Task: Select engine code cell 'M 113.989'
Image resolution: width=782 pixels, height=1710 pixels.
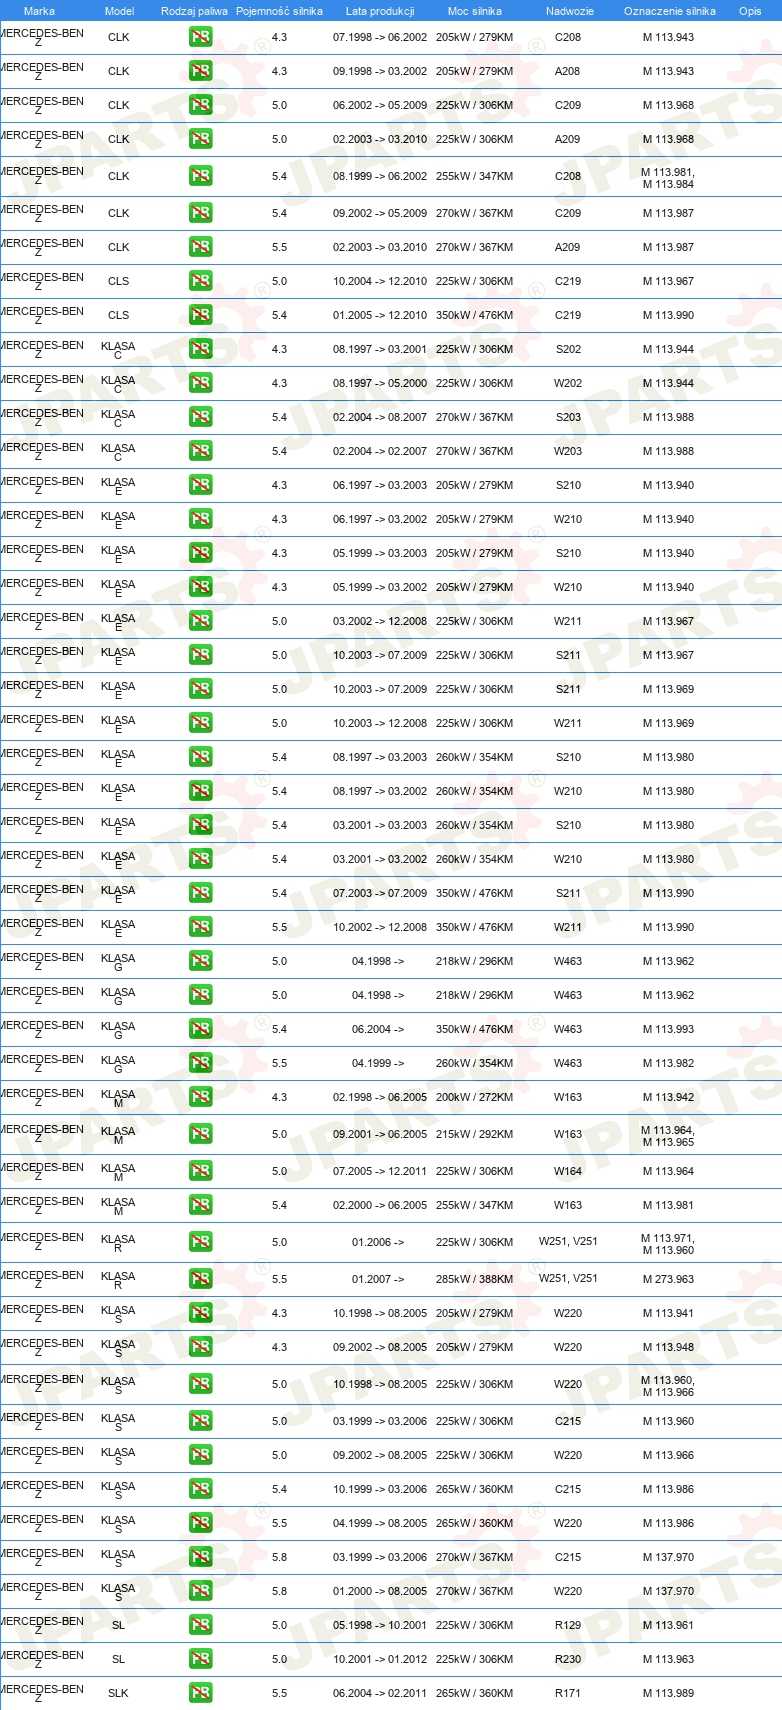Action: (668, 1693)
